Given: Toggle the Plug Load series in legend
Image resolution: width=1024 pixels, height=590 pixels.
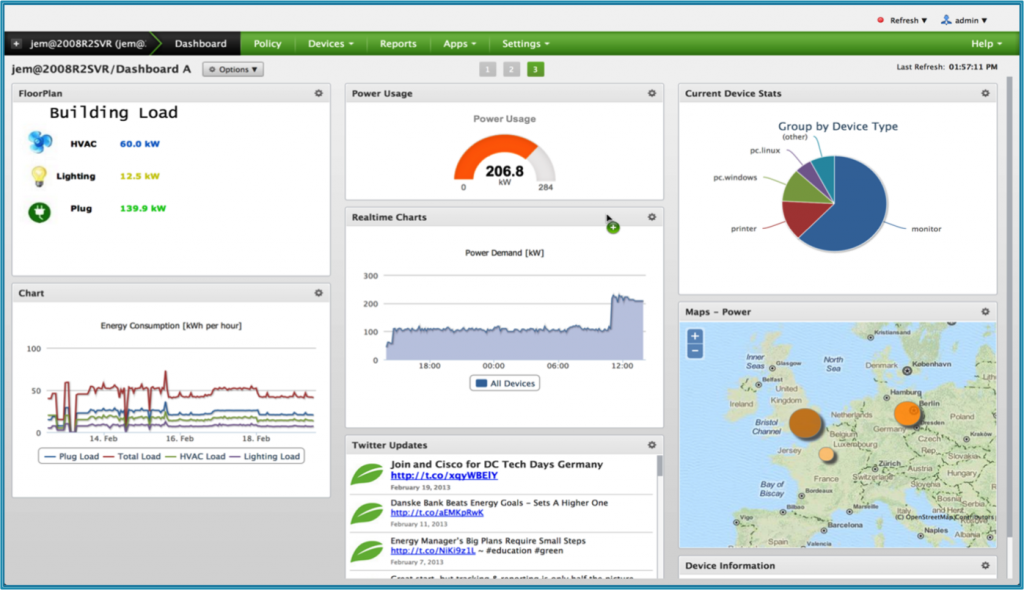Looking at the screenshot, I should click(x=70, y=456).
